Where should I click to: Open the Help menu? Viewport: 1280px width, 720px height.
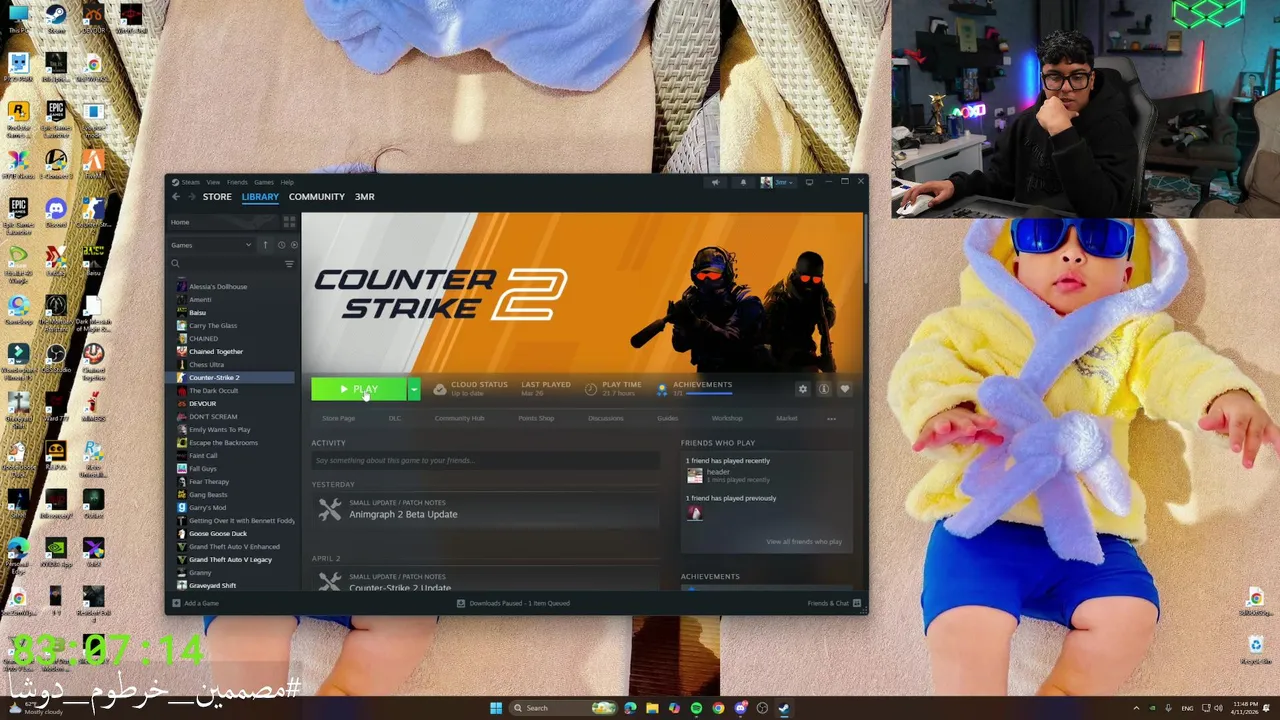pos(287,182)
